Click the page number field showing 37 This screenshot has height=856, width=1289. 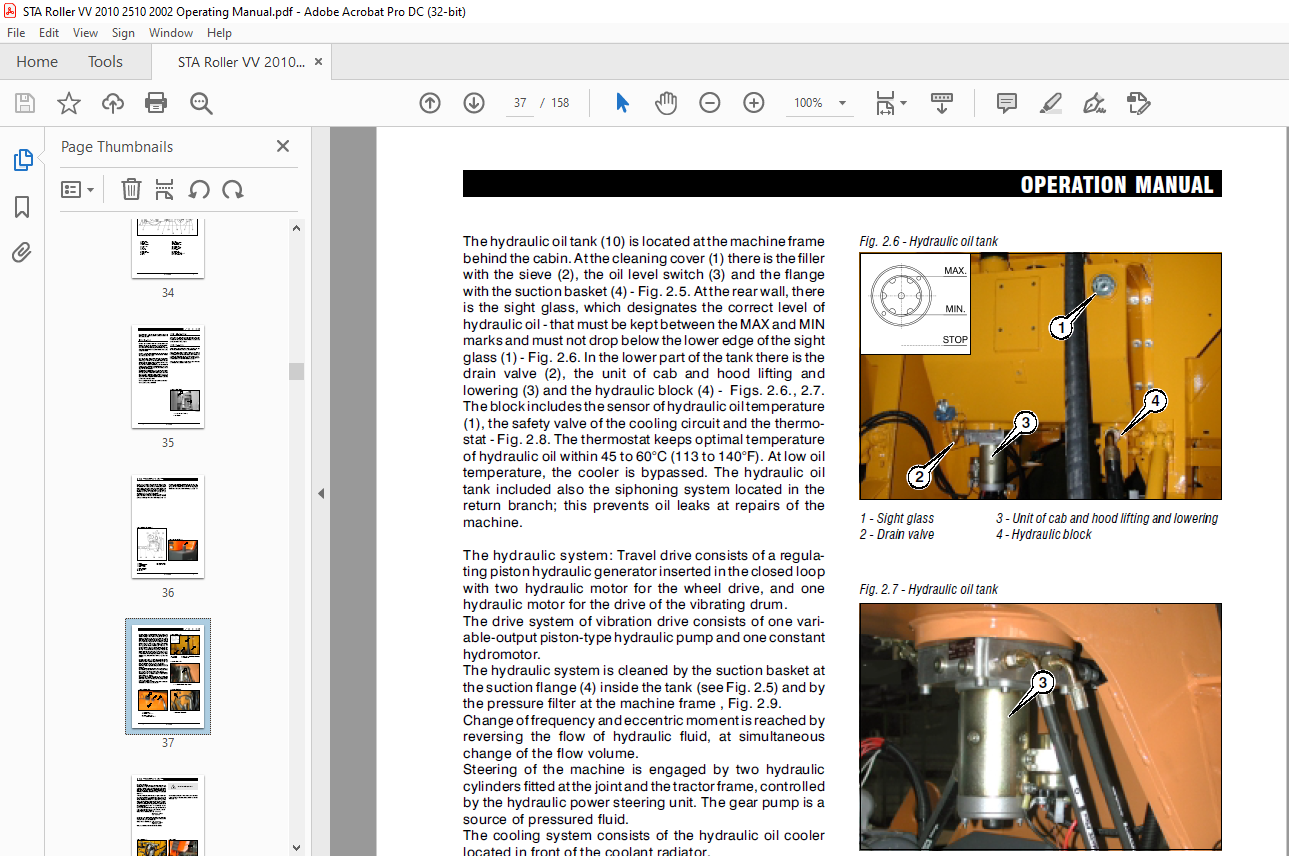[520, 103]
